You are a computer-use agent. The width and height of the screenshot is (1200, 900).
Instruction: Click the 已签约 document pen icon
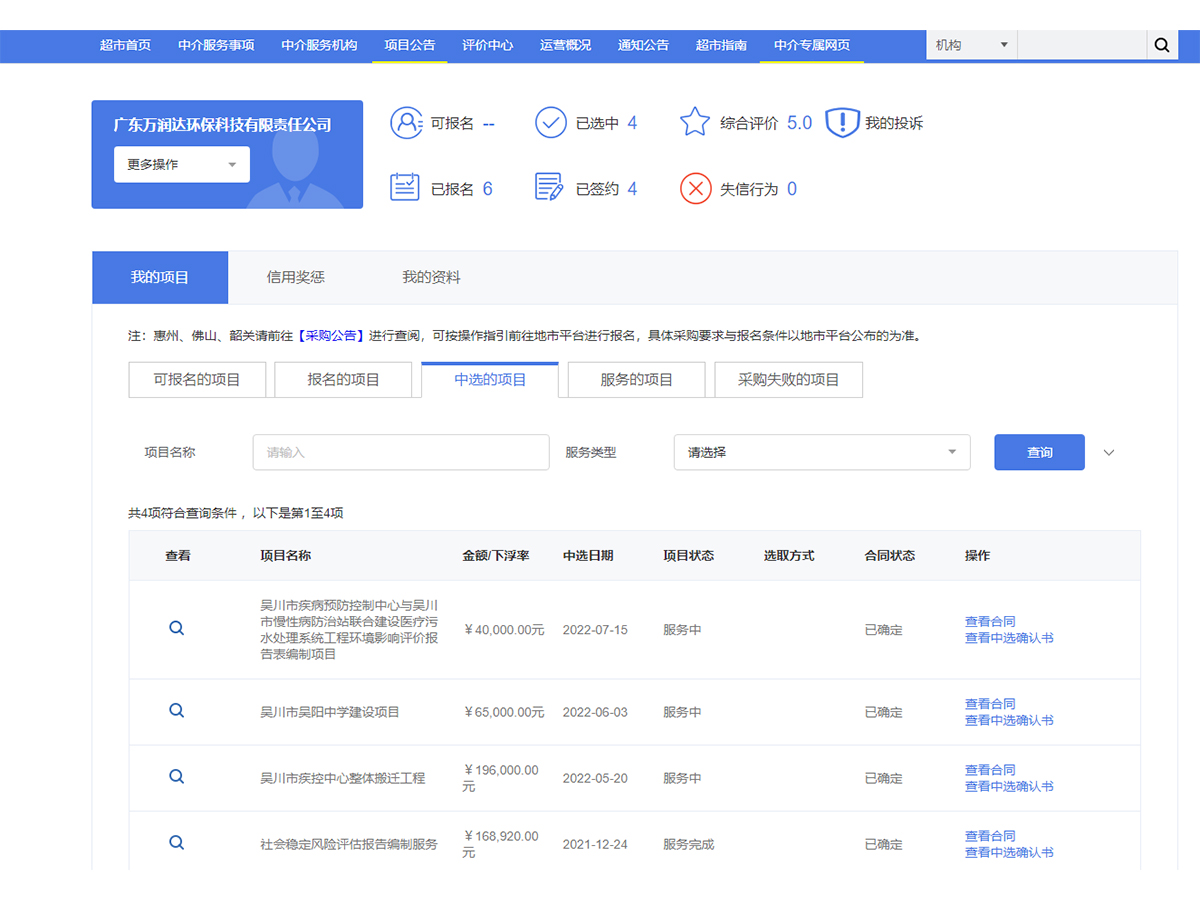(x=549, y=188)
